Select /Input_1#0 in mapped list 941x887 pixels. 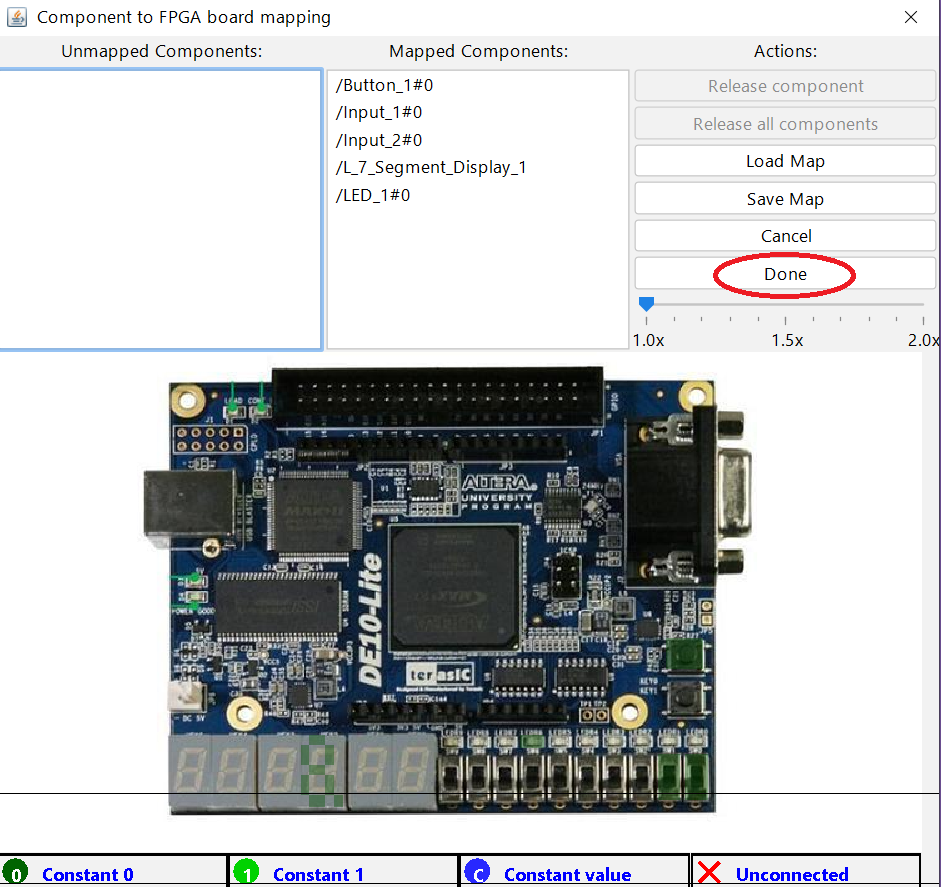(x=379, y=112)
